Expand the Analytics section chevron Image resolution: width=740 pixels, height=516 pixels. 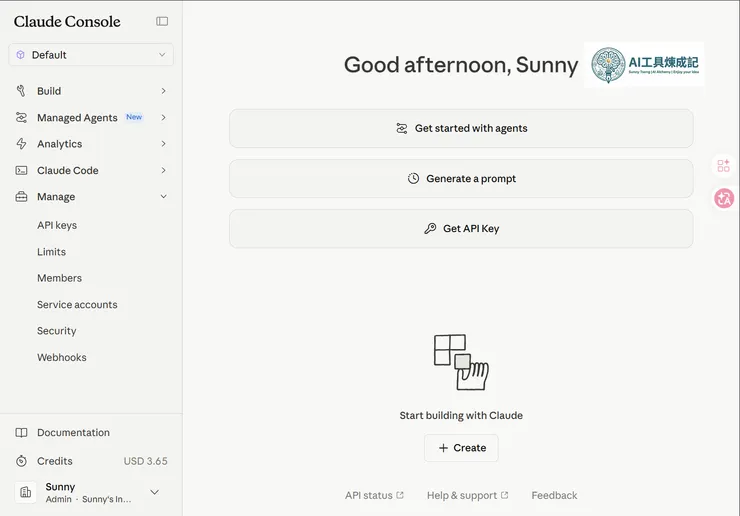(x=163, y=144)
